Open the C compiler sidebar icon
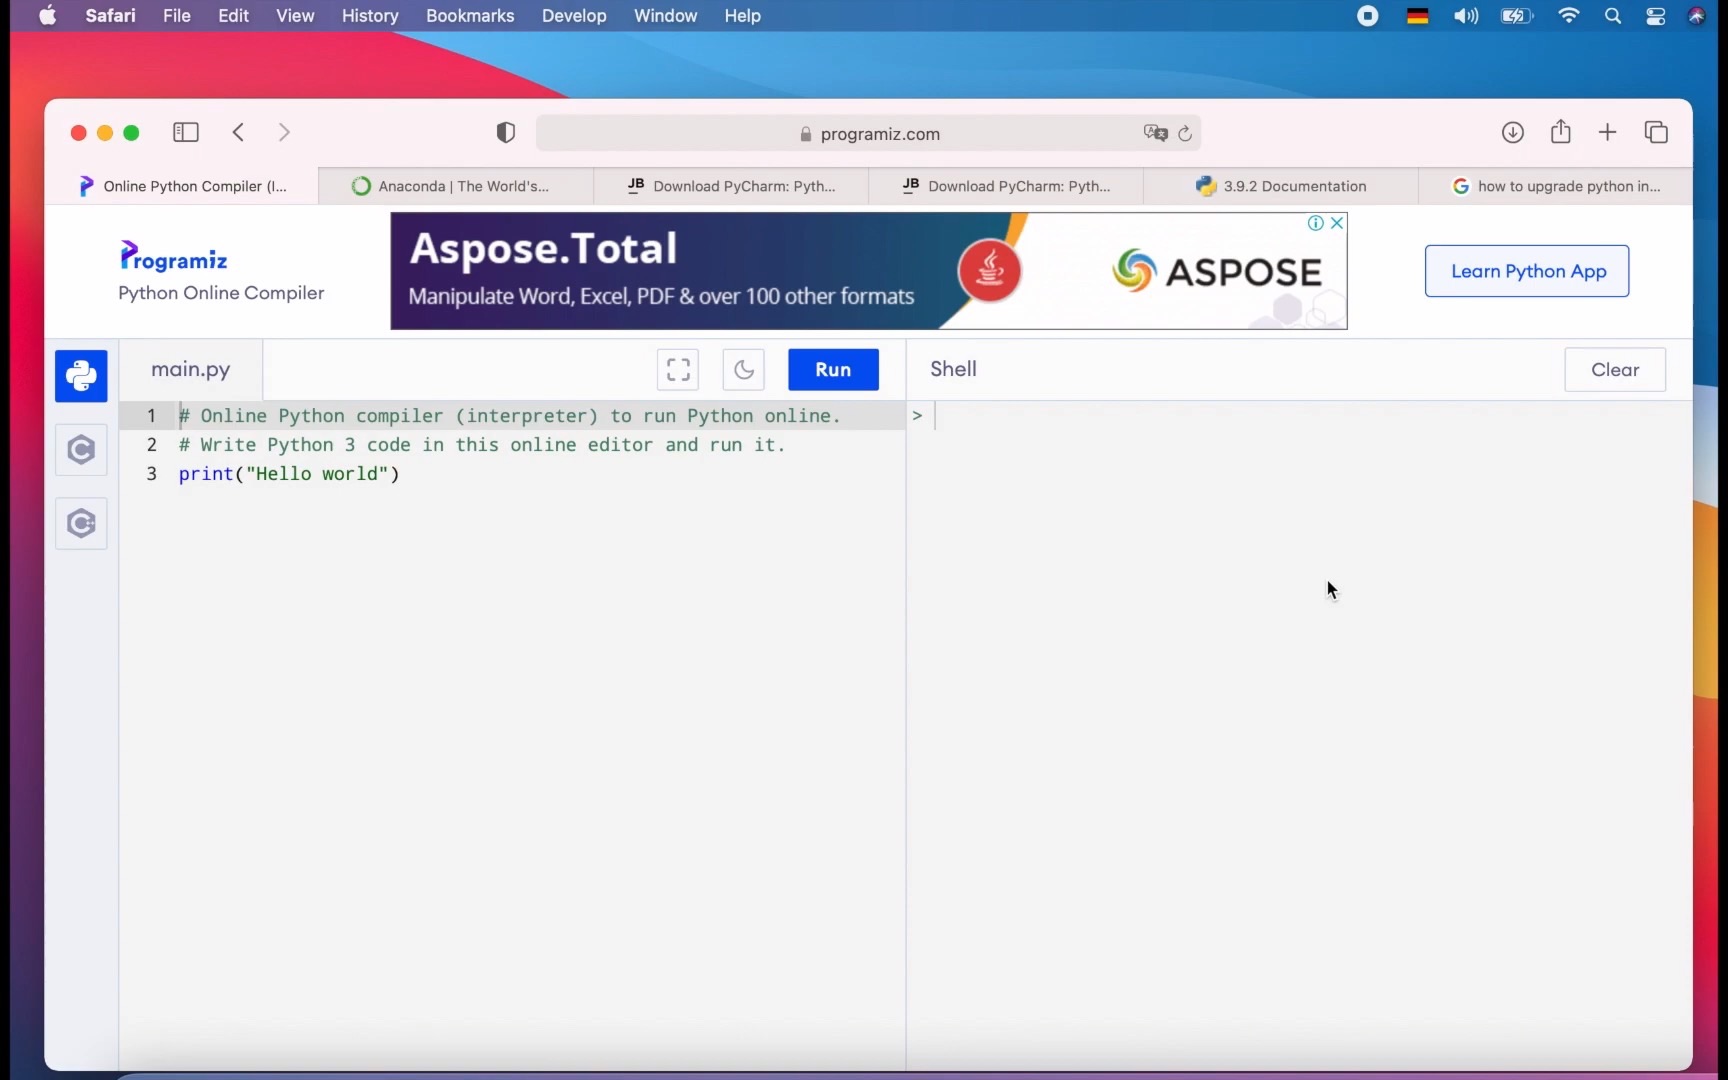 tap(81, 450)
